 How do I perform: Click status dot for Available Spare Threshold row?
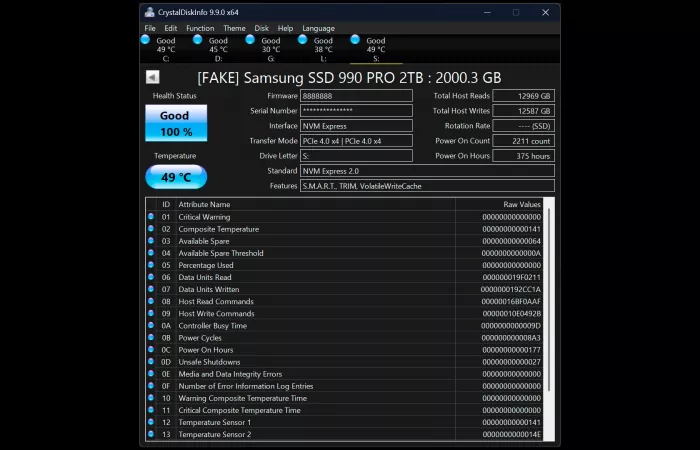tap(151, 253)
